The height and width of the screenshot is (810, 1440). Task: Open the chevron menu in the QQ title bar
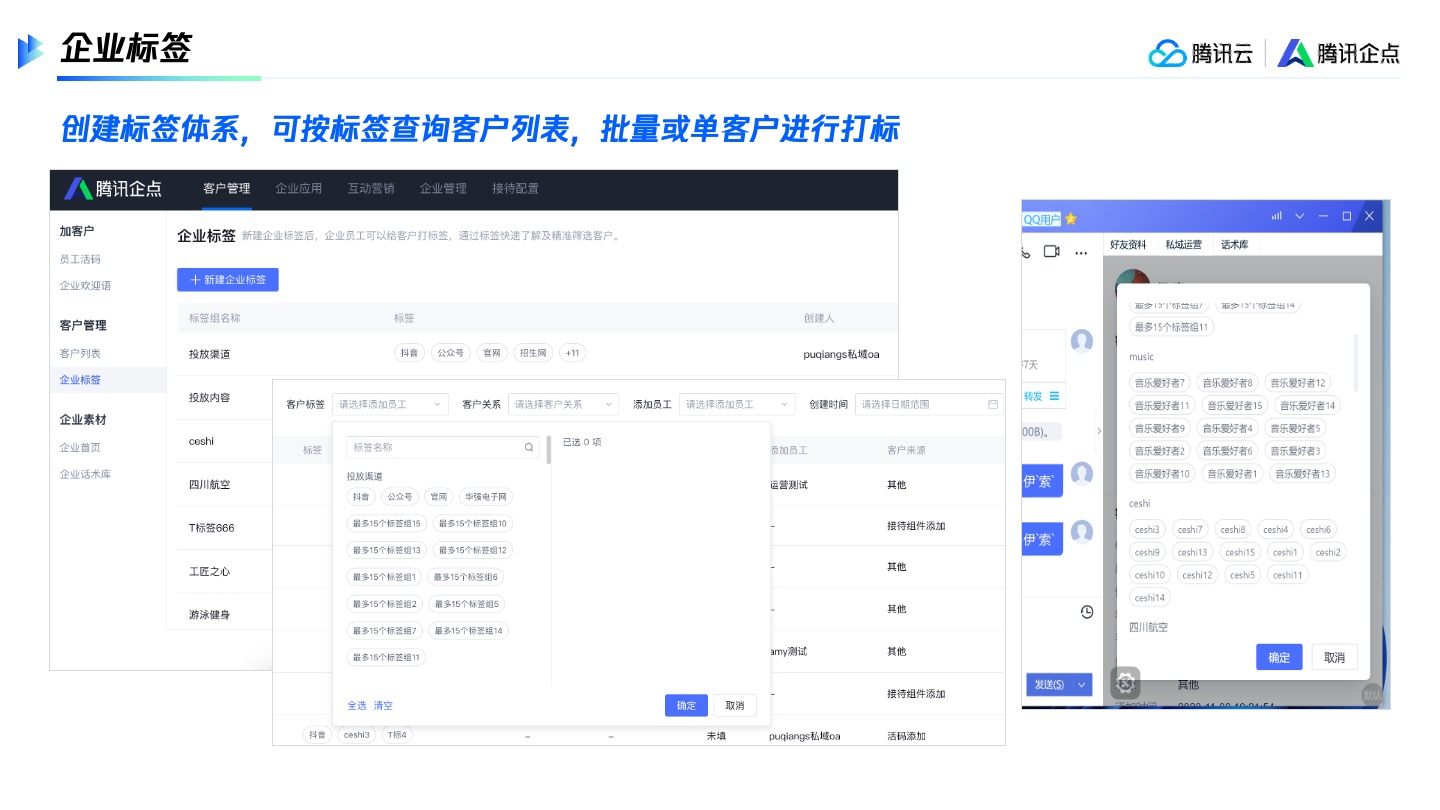(1300, 216)
